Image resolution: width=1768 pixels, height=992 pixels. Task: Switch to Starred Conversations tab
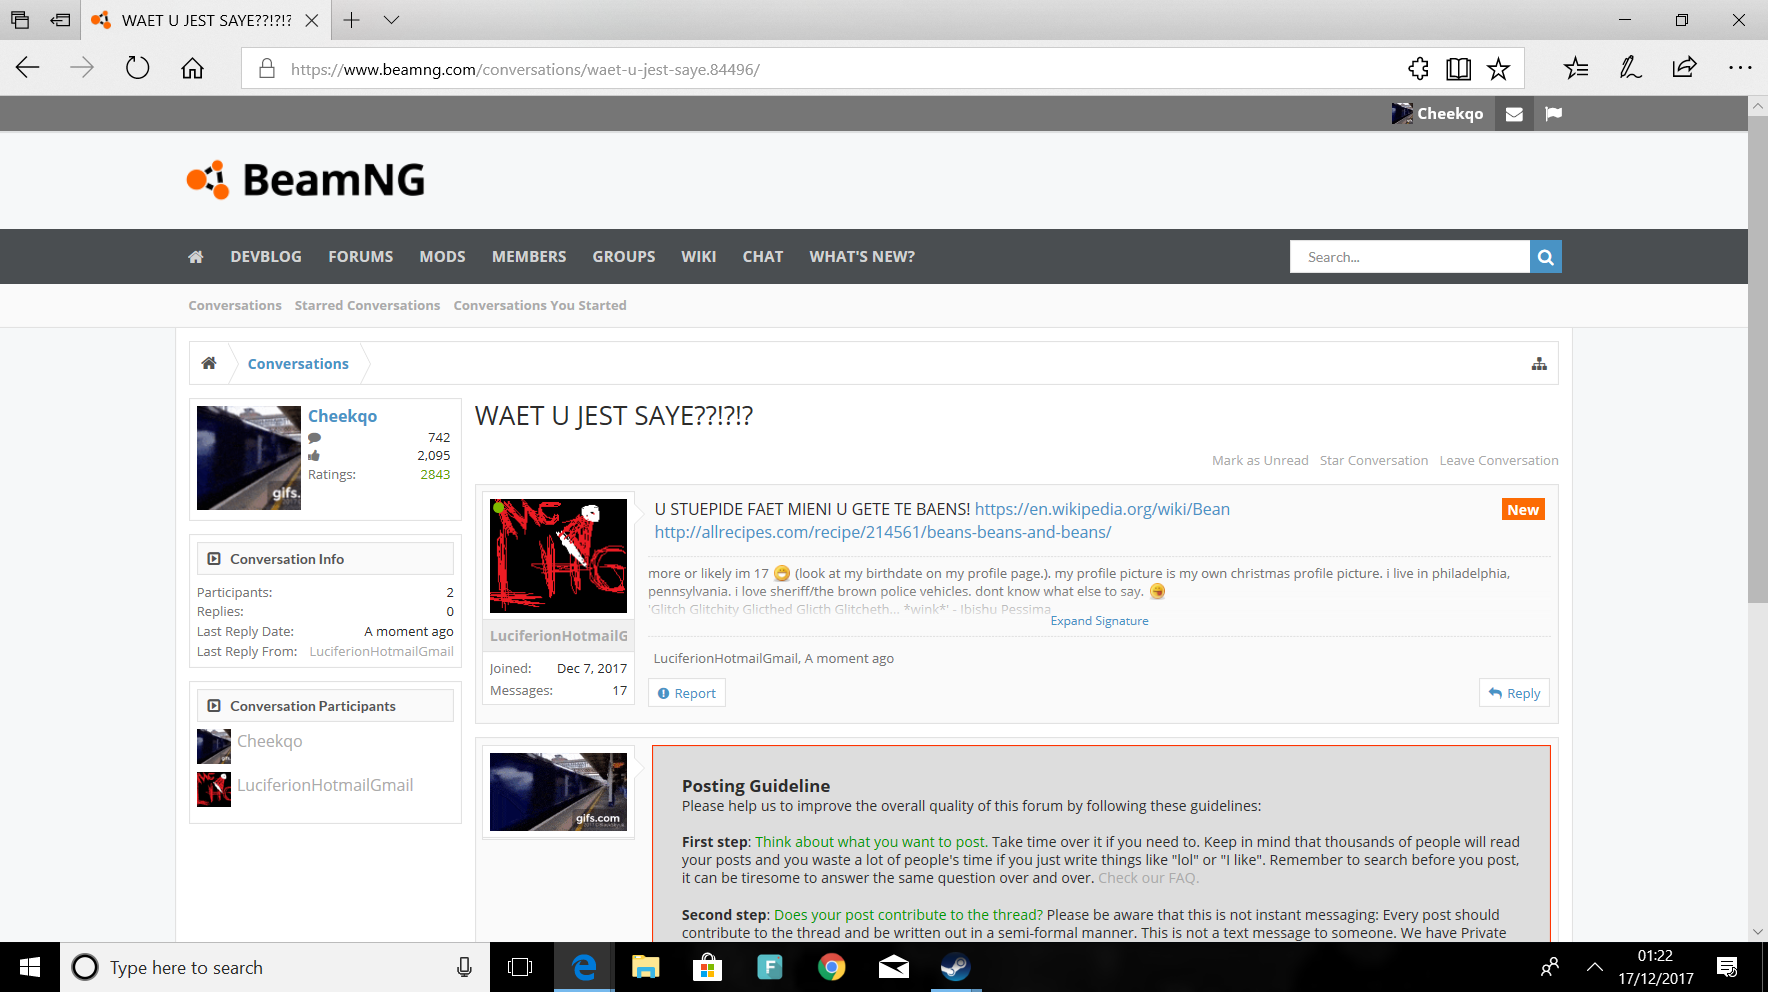tap(367, 306)
